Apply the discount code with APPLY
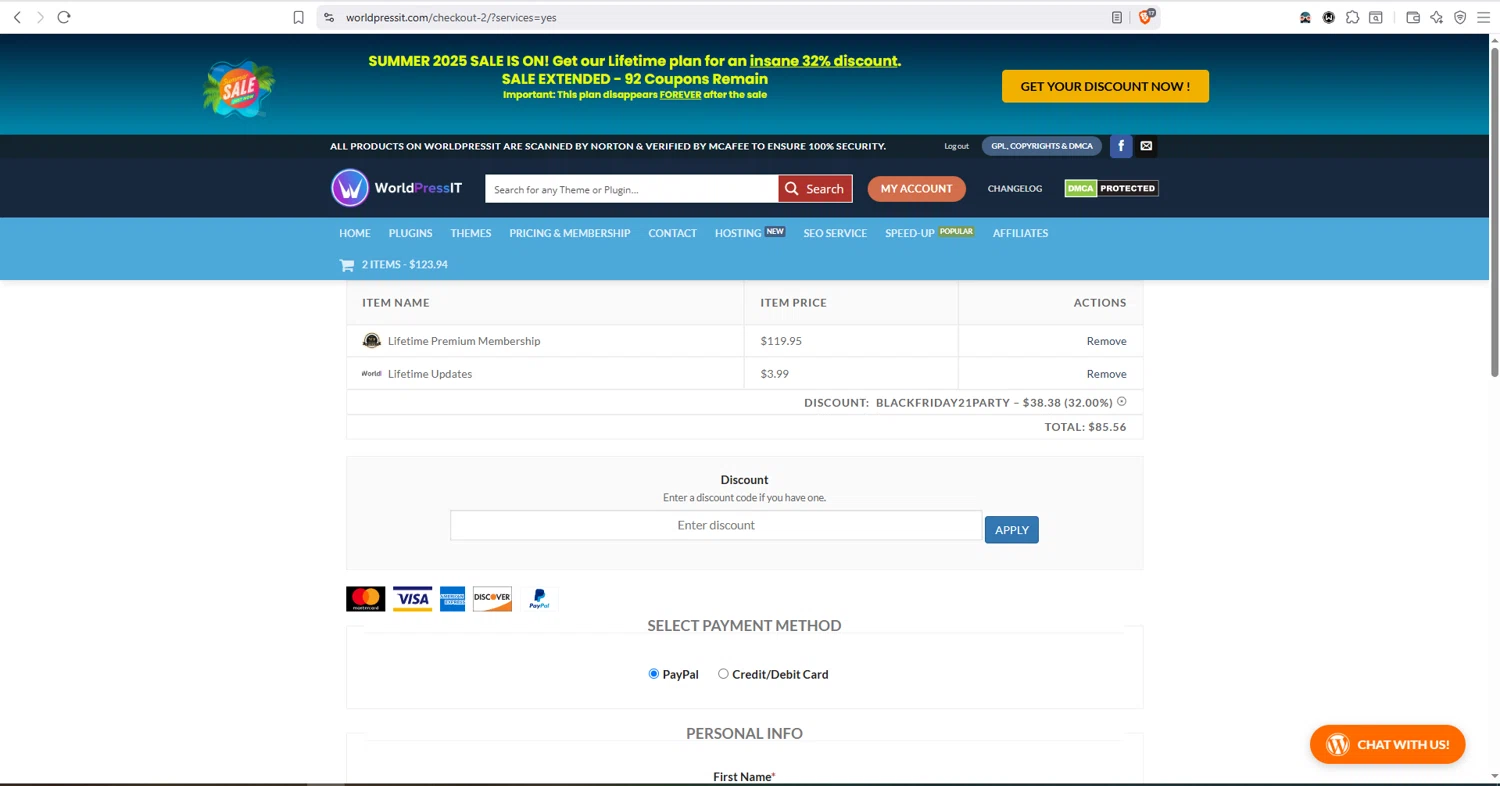The image size is (1500, 786). tap(1012, 530)
